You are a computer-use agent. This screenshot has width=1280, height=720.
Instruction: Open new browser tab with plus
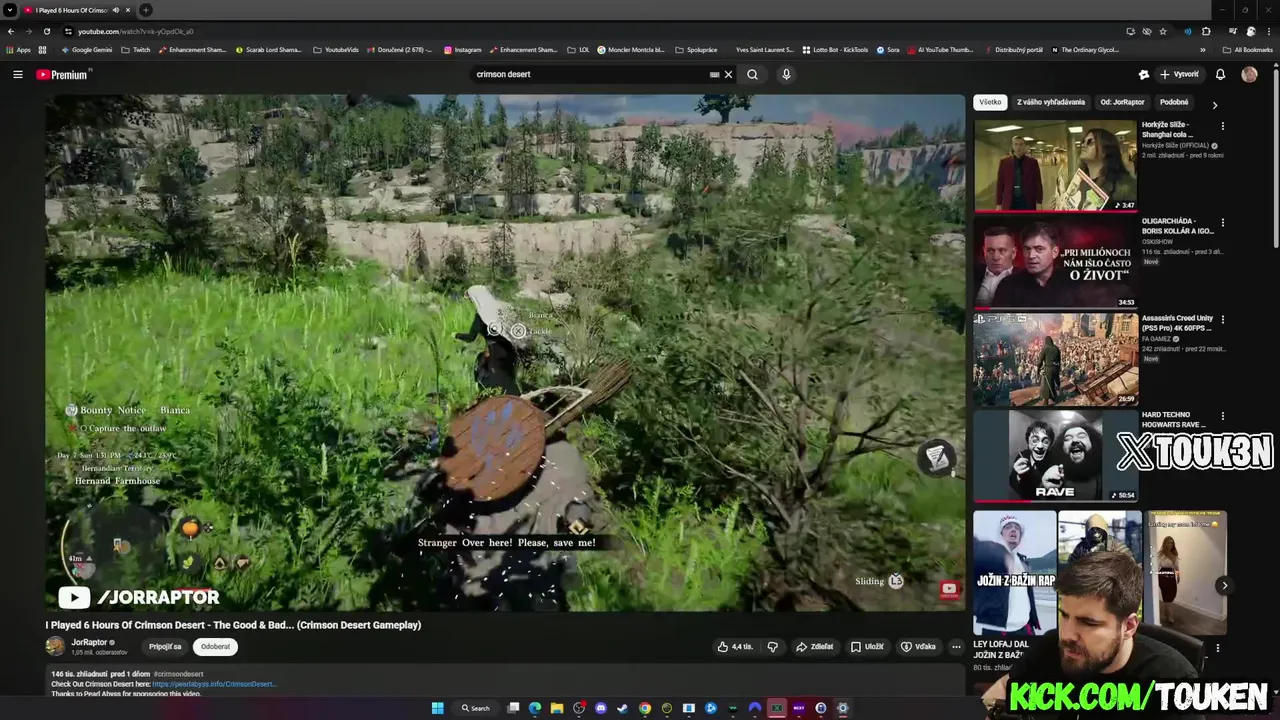point(146,10)
